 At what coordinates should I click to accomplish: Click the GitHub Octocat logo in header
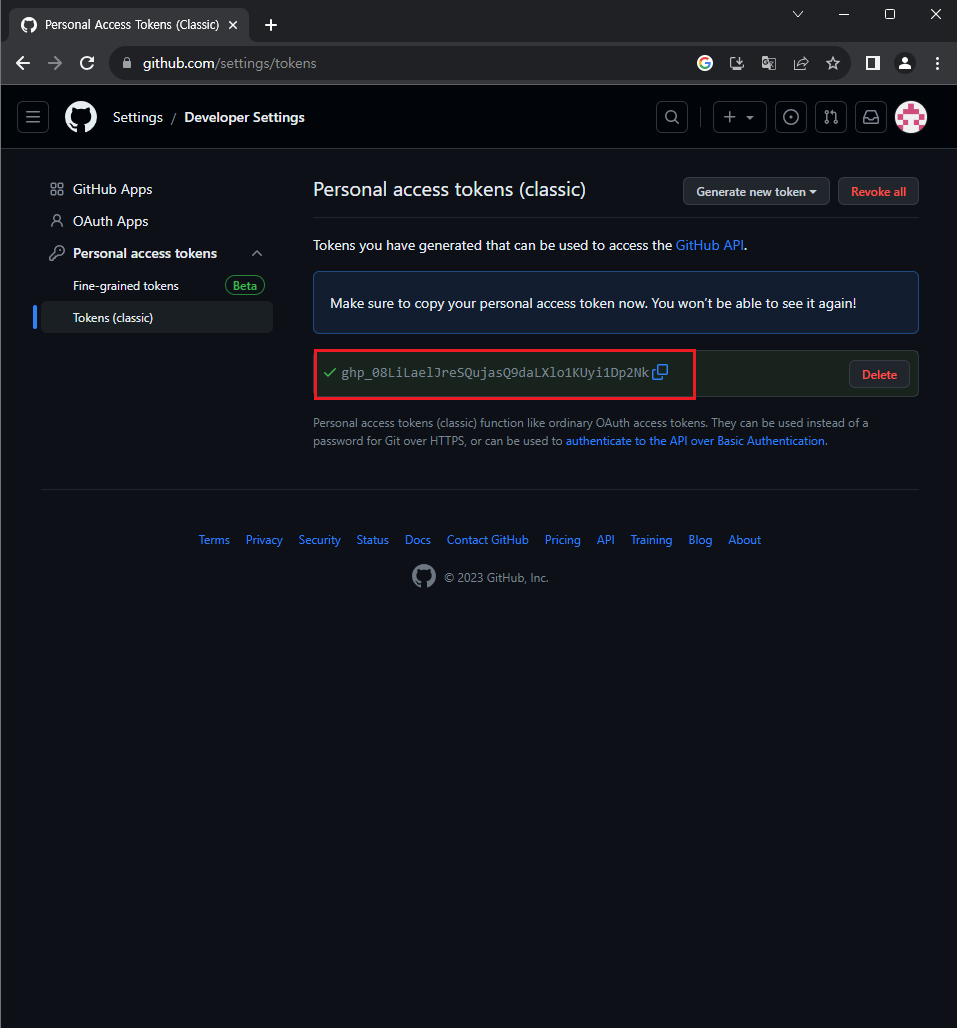(81, 117)
